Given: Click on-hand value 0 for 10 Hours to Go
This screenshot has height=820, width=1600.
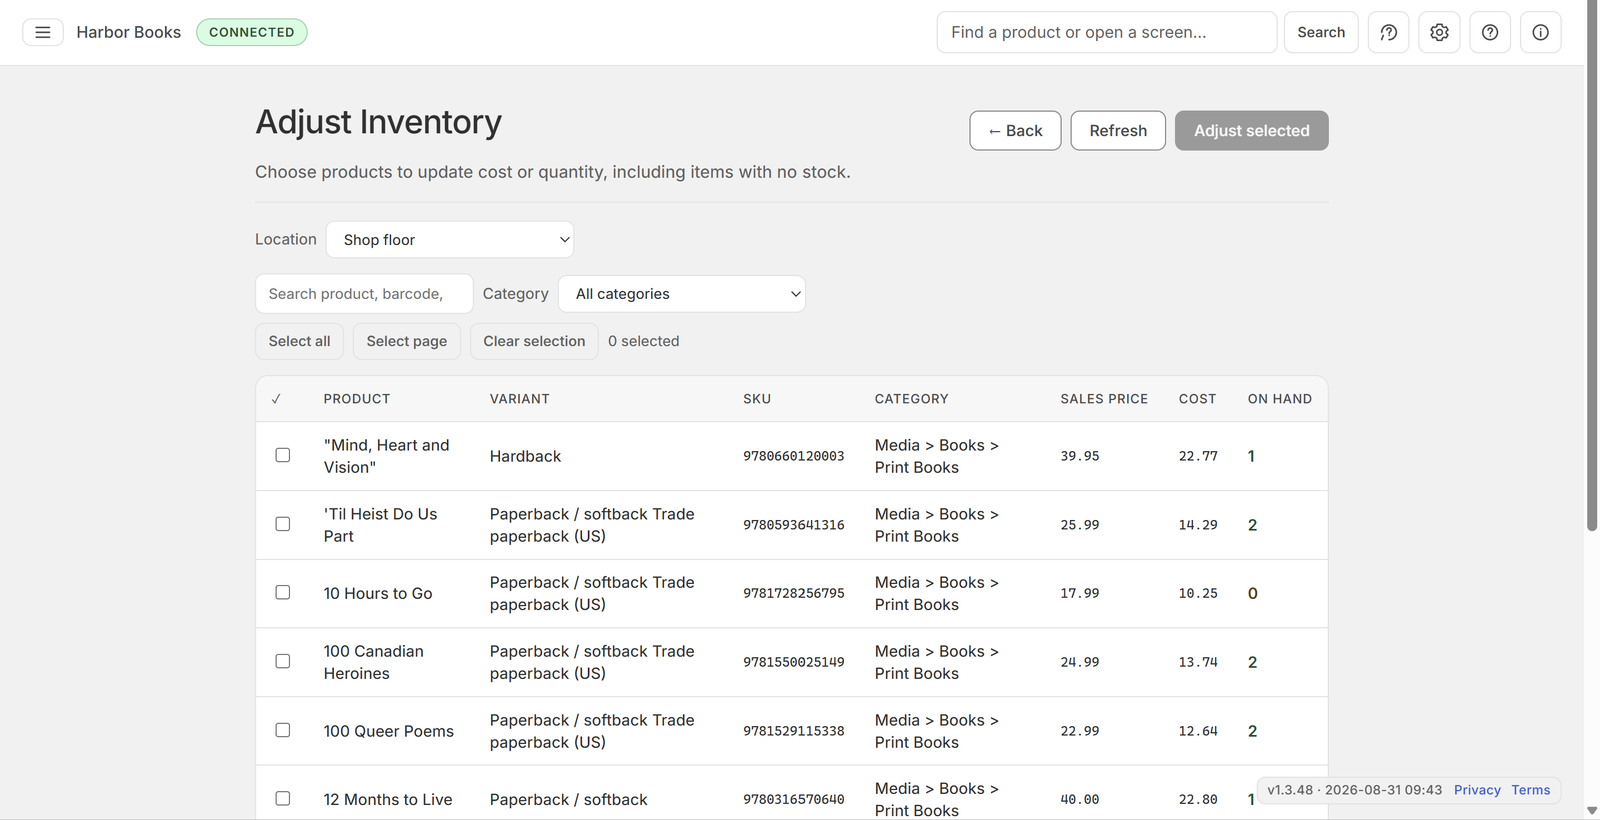Looking at the screenshot, I should pos(1253,593).
